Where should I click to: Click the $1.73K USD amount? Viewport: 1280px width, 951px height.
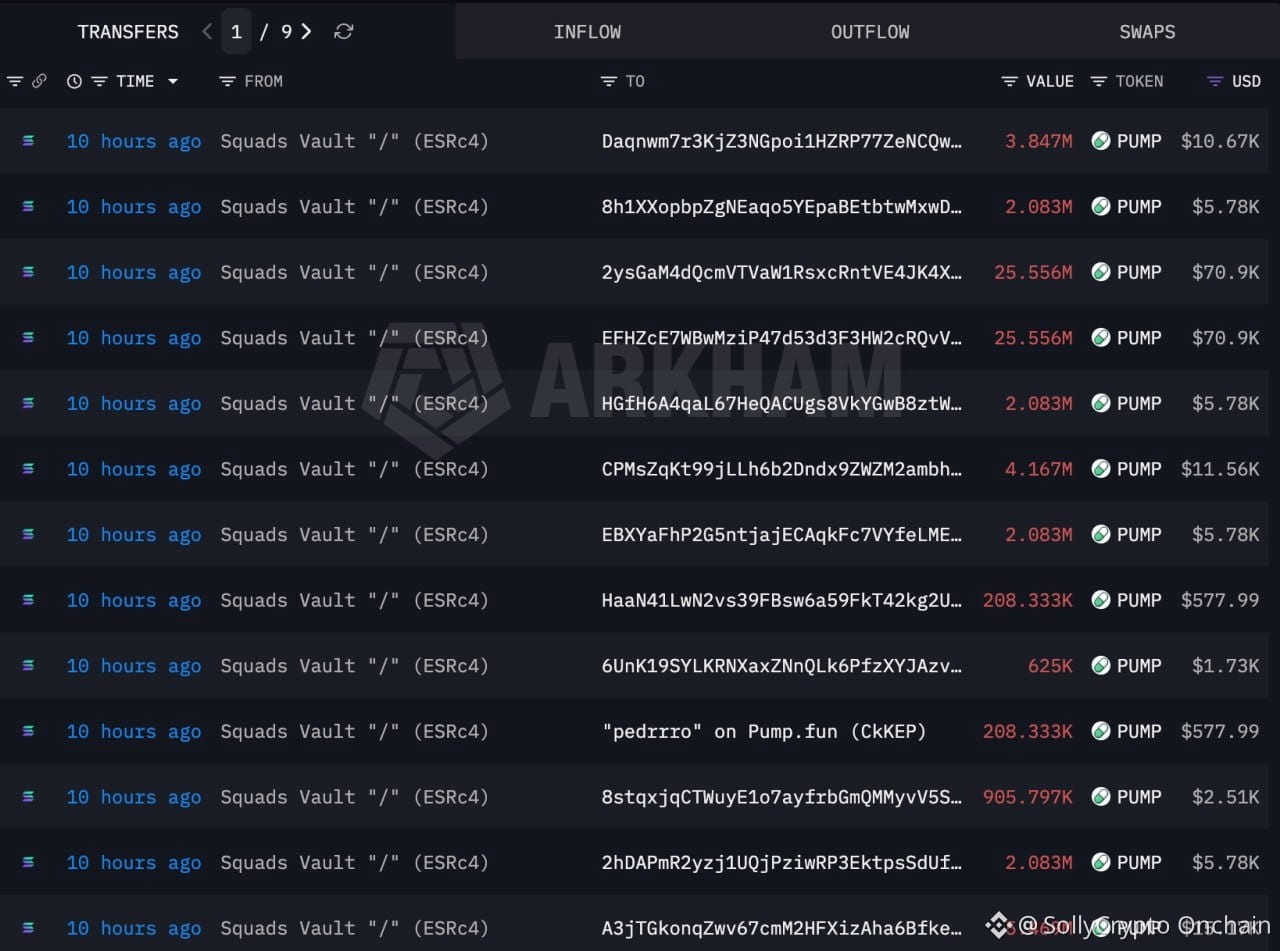[1226, 666]
